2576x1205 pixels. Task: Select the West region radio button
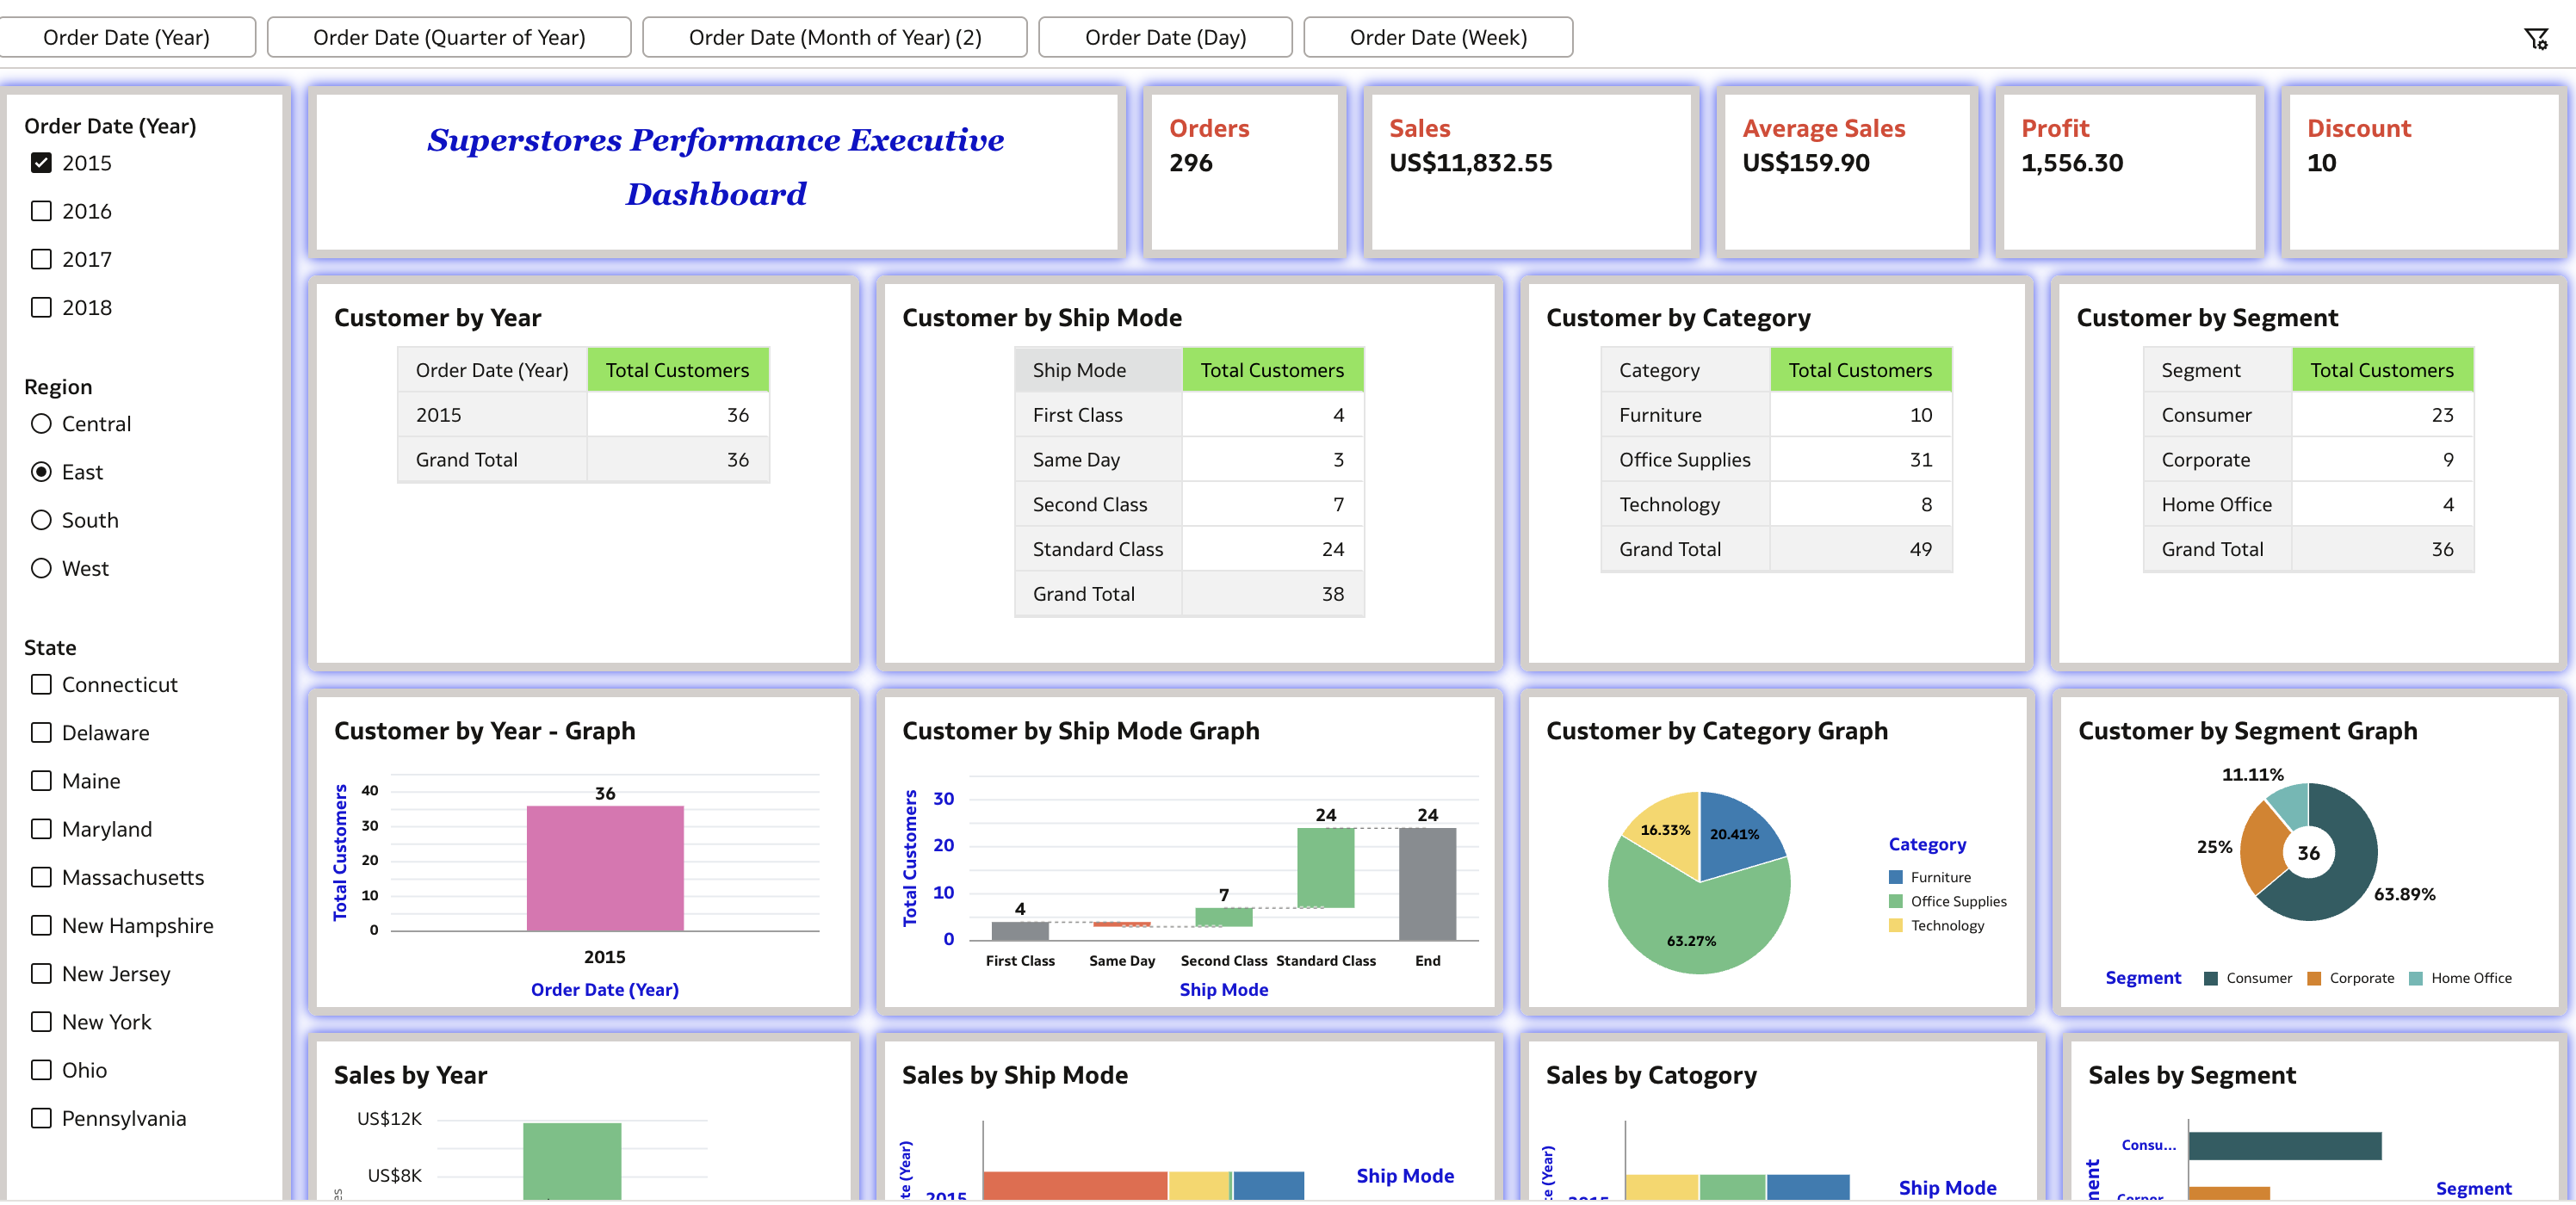41,568
